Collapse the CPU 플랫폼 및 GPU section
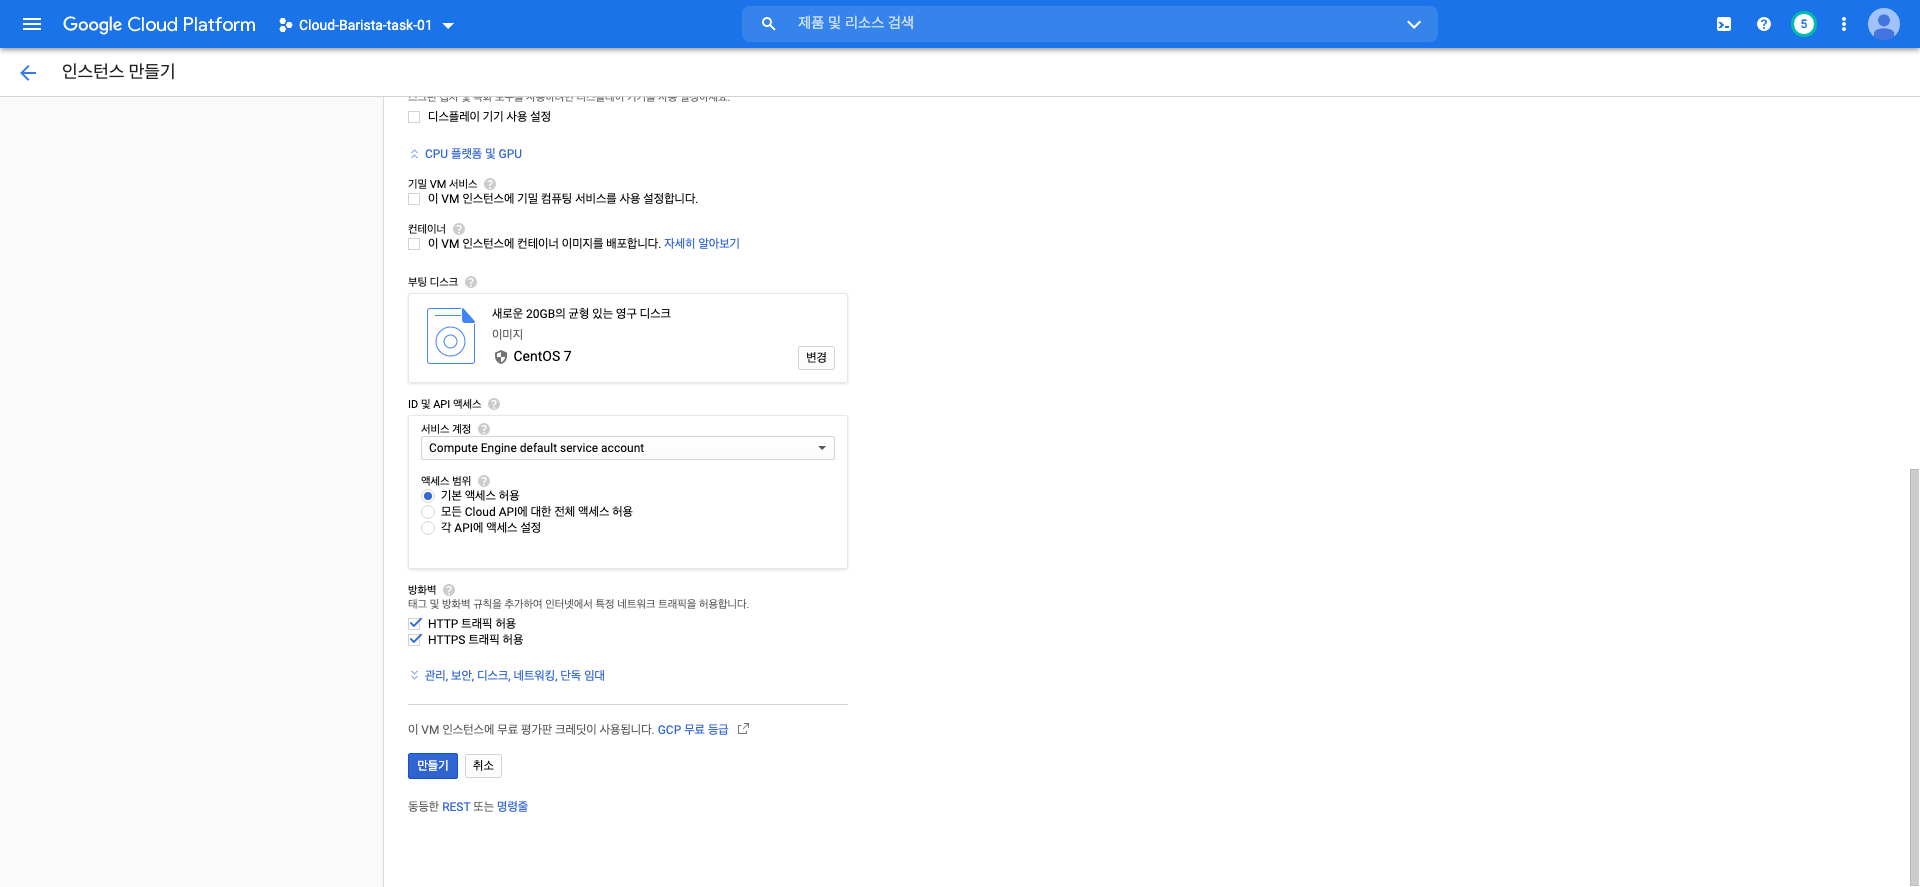 coord(472,154)
